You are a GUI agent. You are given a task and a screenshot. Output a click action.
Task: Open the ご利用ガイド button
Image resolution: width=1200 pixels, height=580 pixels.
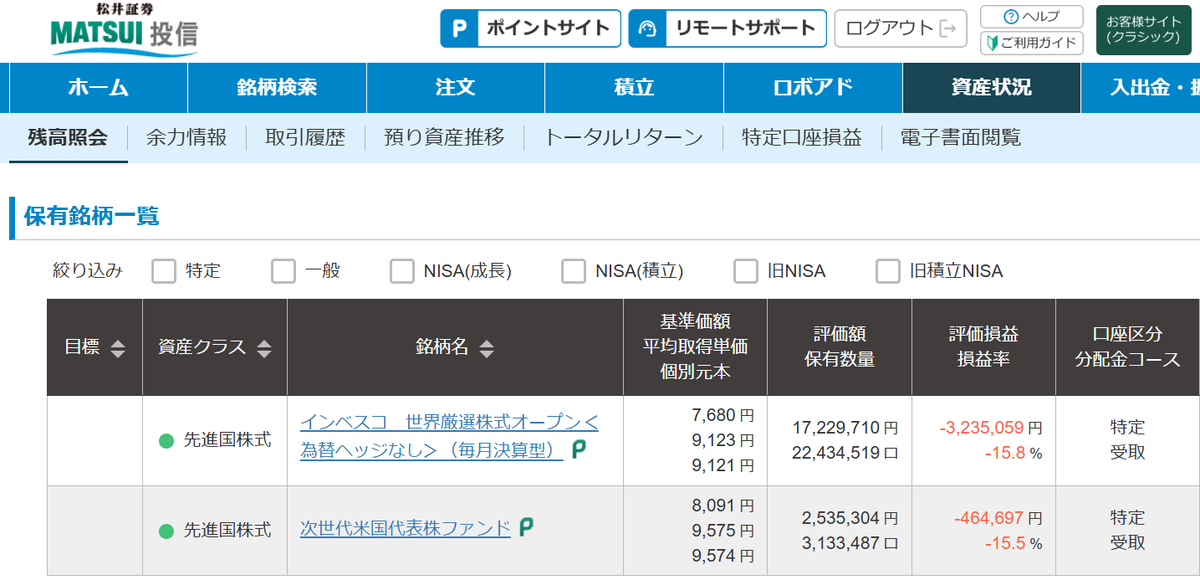coord(1032,42)
